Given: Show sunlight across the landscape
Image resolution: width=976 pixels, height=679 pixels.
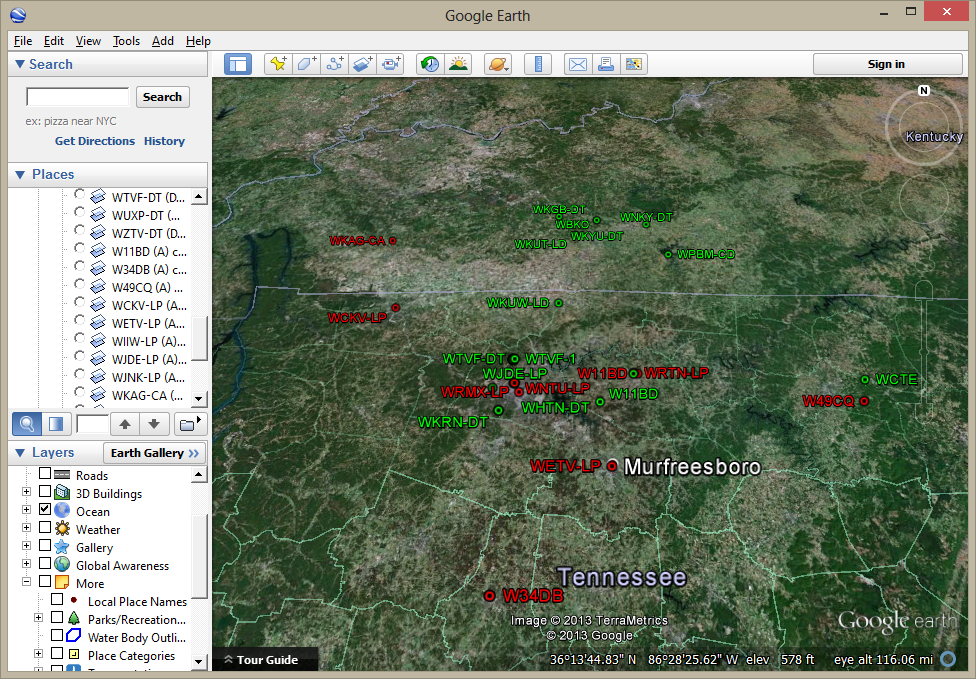Looking at the screenshot, I should coord(459,64).
